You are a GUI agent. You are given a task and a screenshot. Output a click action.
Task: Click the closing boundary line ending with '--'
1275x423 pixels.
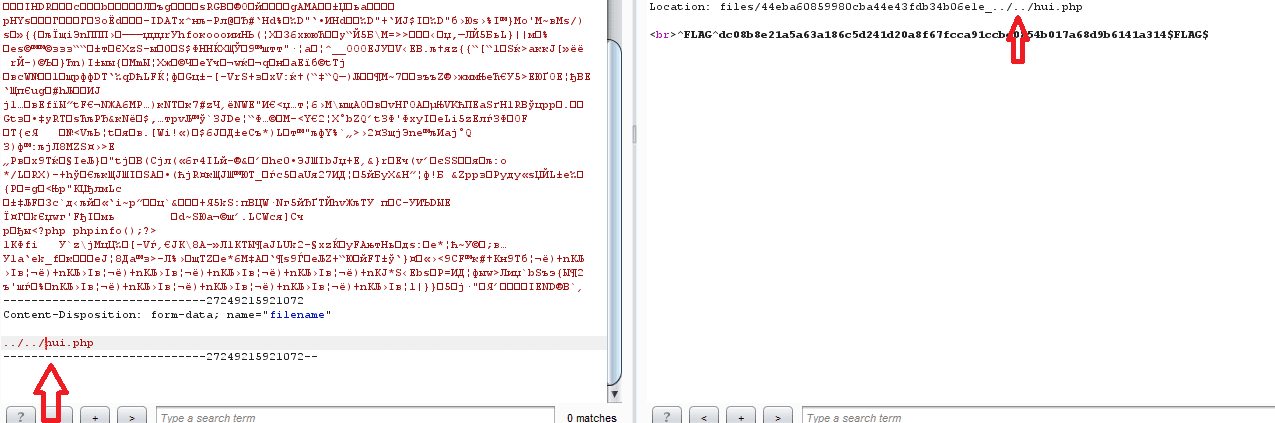click(161, 357)
